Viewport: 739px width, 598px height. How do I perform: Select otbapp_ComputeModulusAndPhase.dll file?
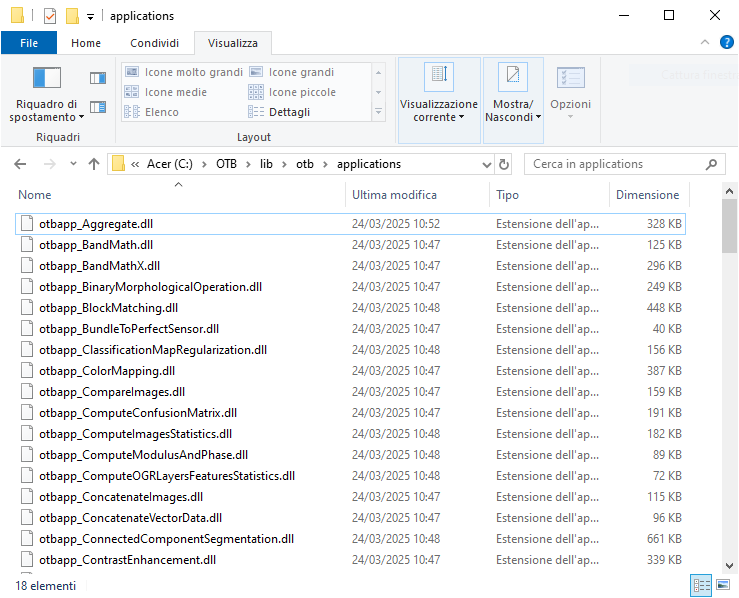point(351,455)
